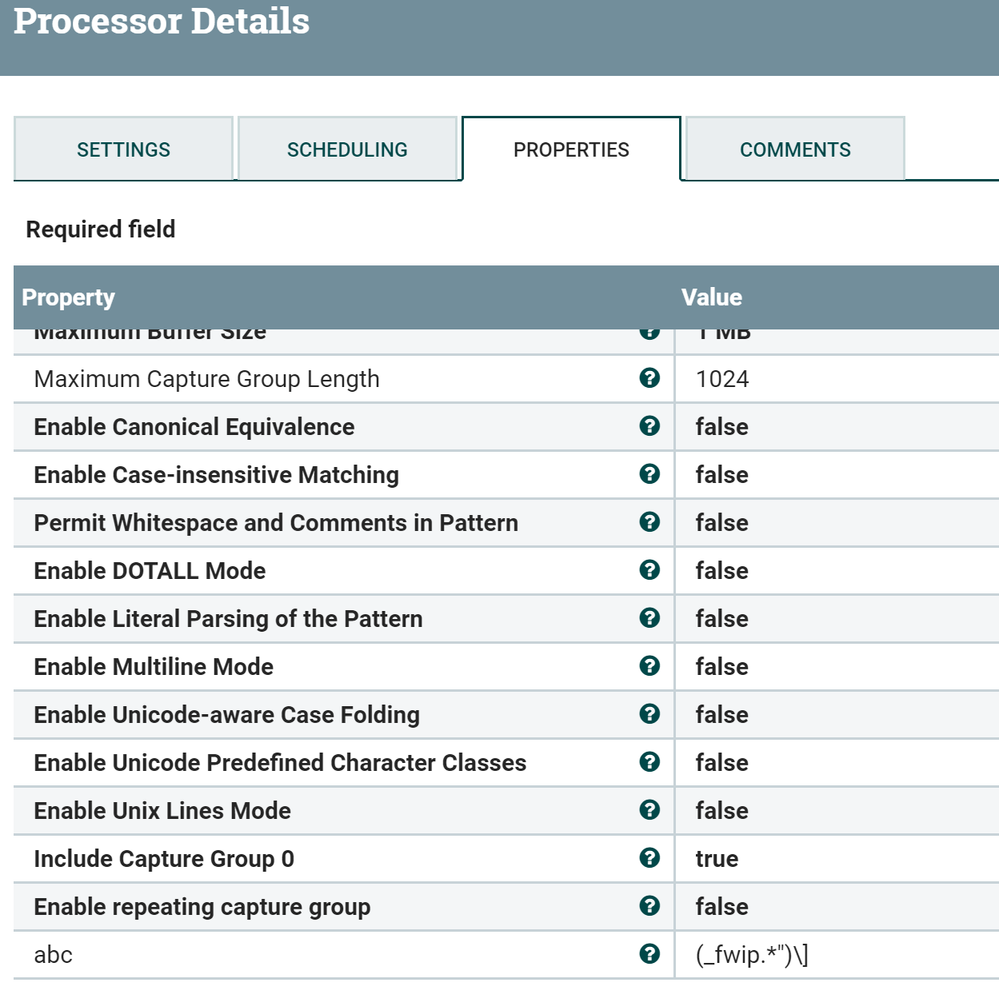
Task: Click help icon for Enable DOTALL Mode
Action: tap(649, 571)
